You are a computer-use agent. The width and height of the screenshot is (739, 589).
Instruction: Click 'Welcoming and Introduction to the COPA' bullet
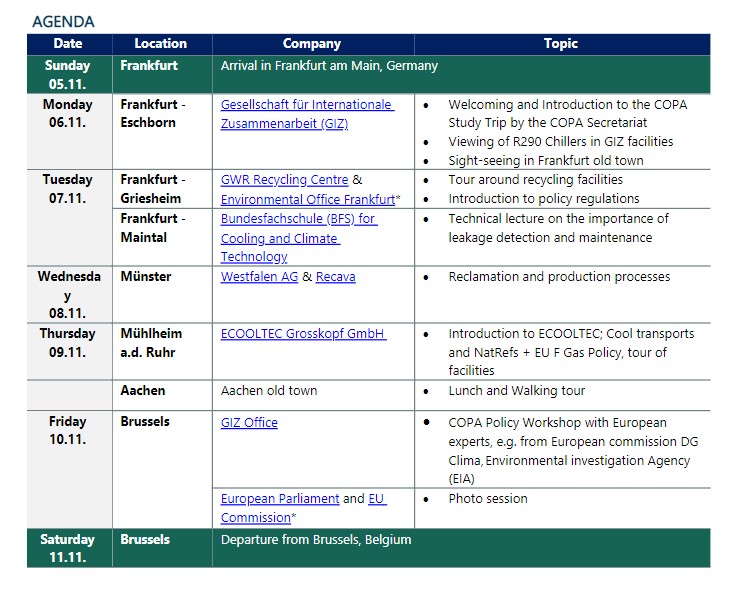tap(567, 114)
